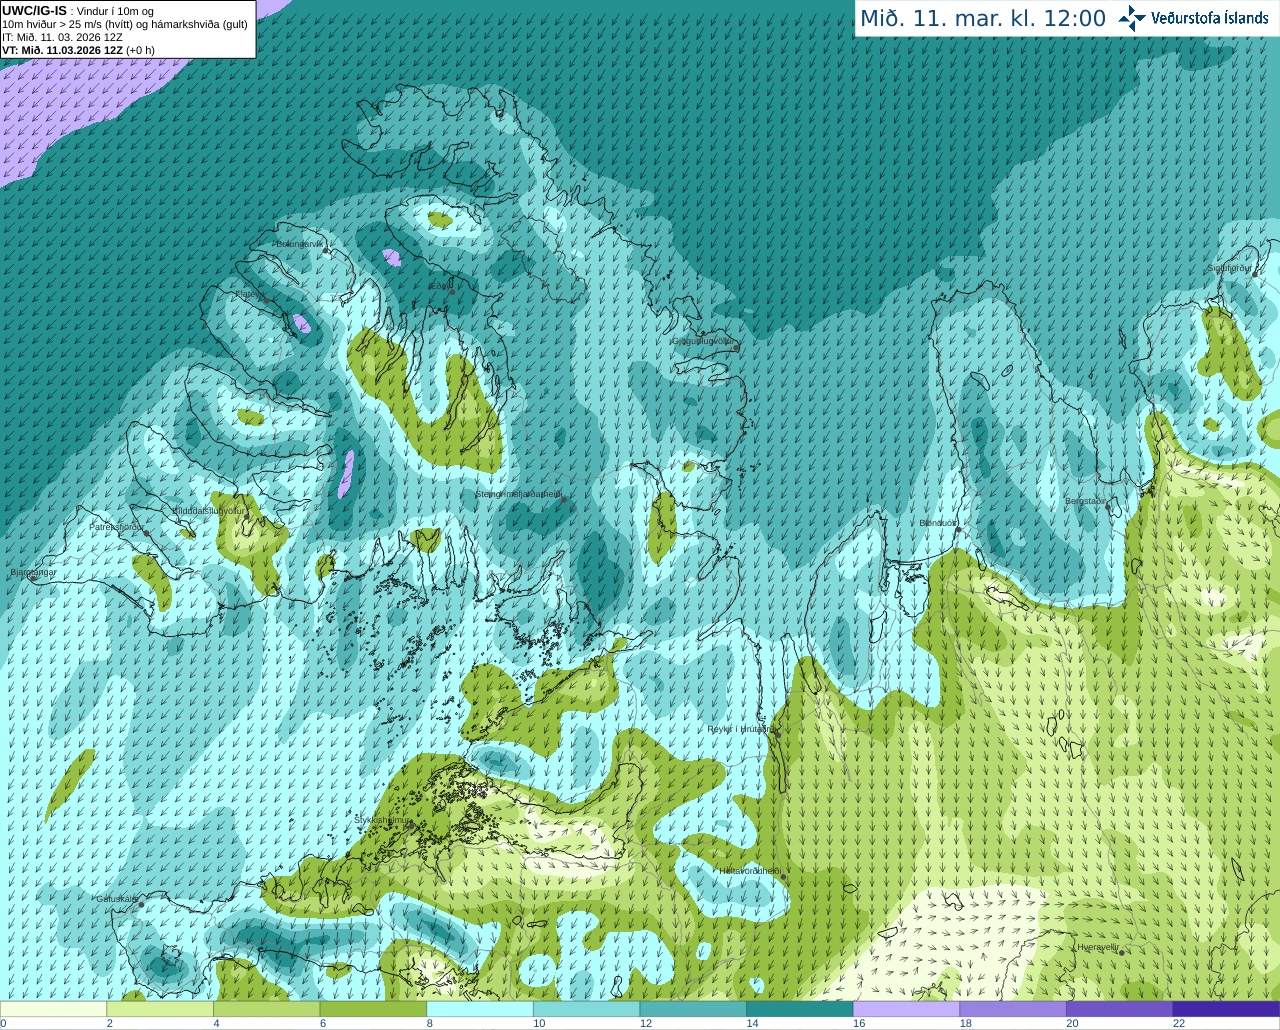Click the 10–12 m/s turquoise legend swatch

pos(586,1009)
